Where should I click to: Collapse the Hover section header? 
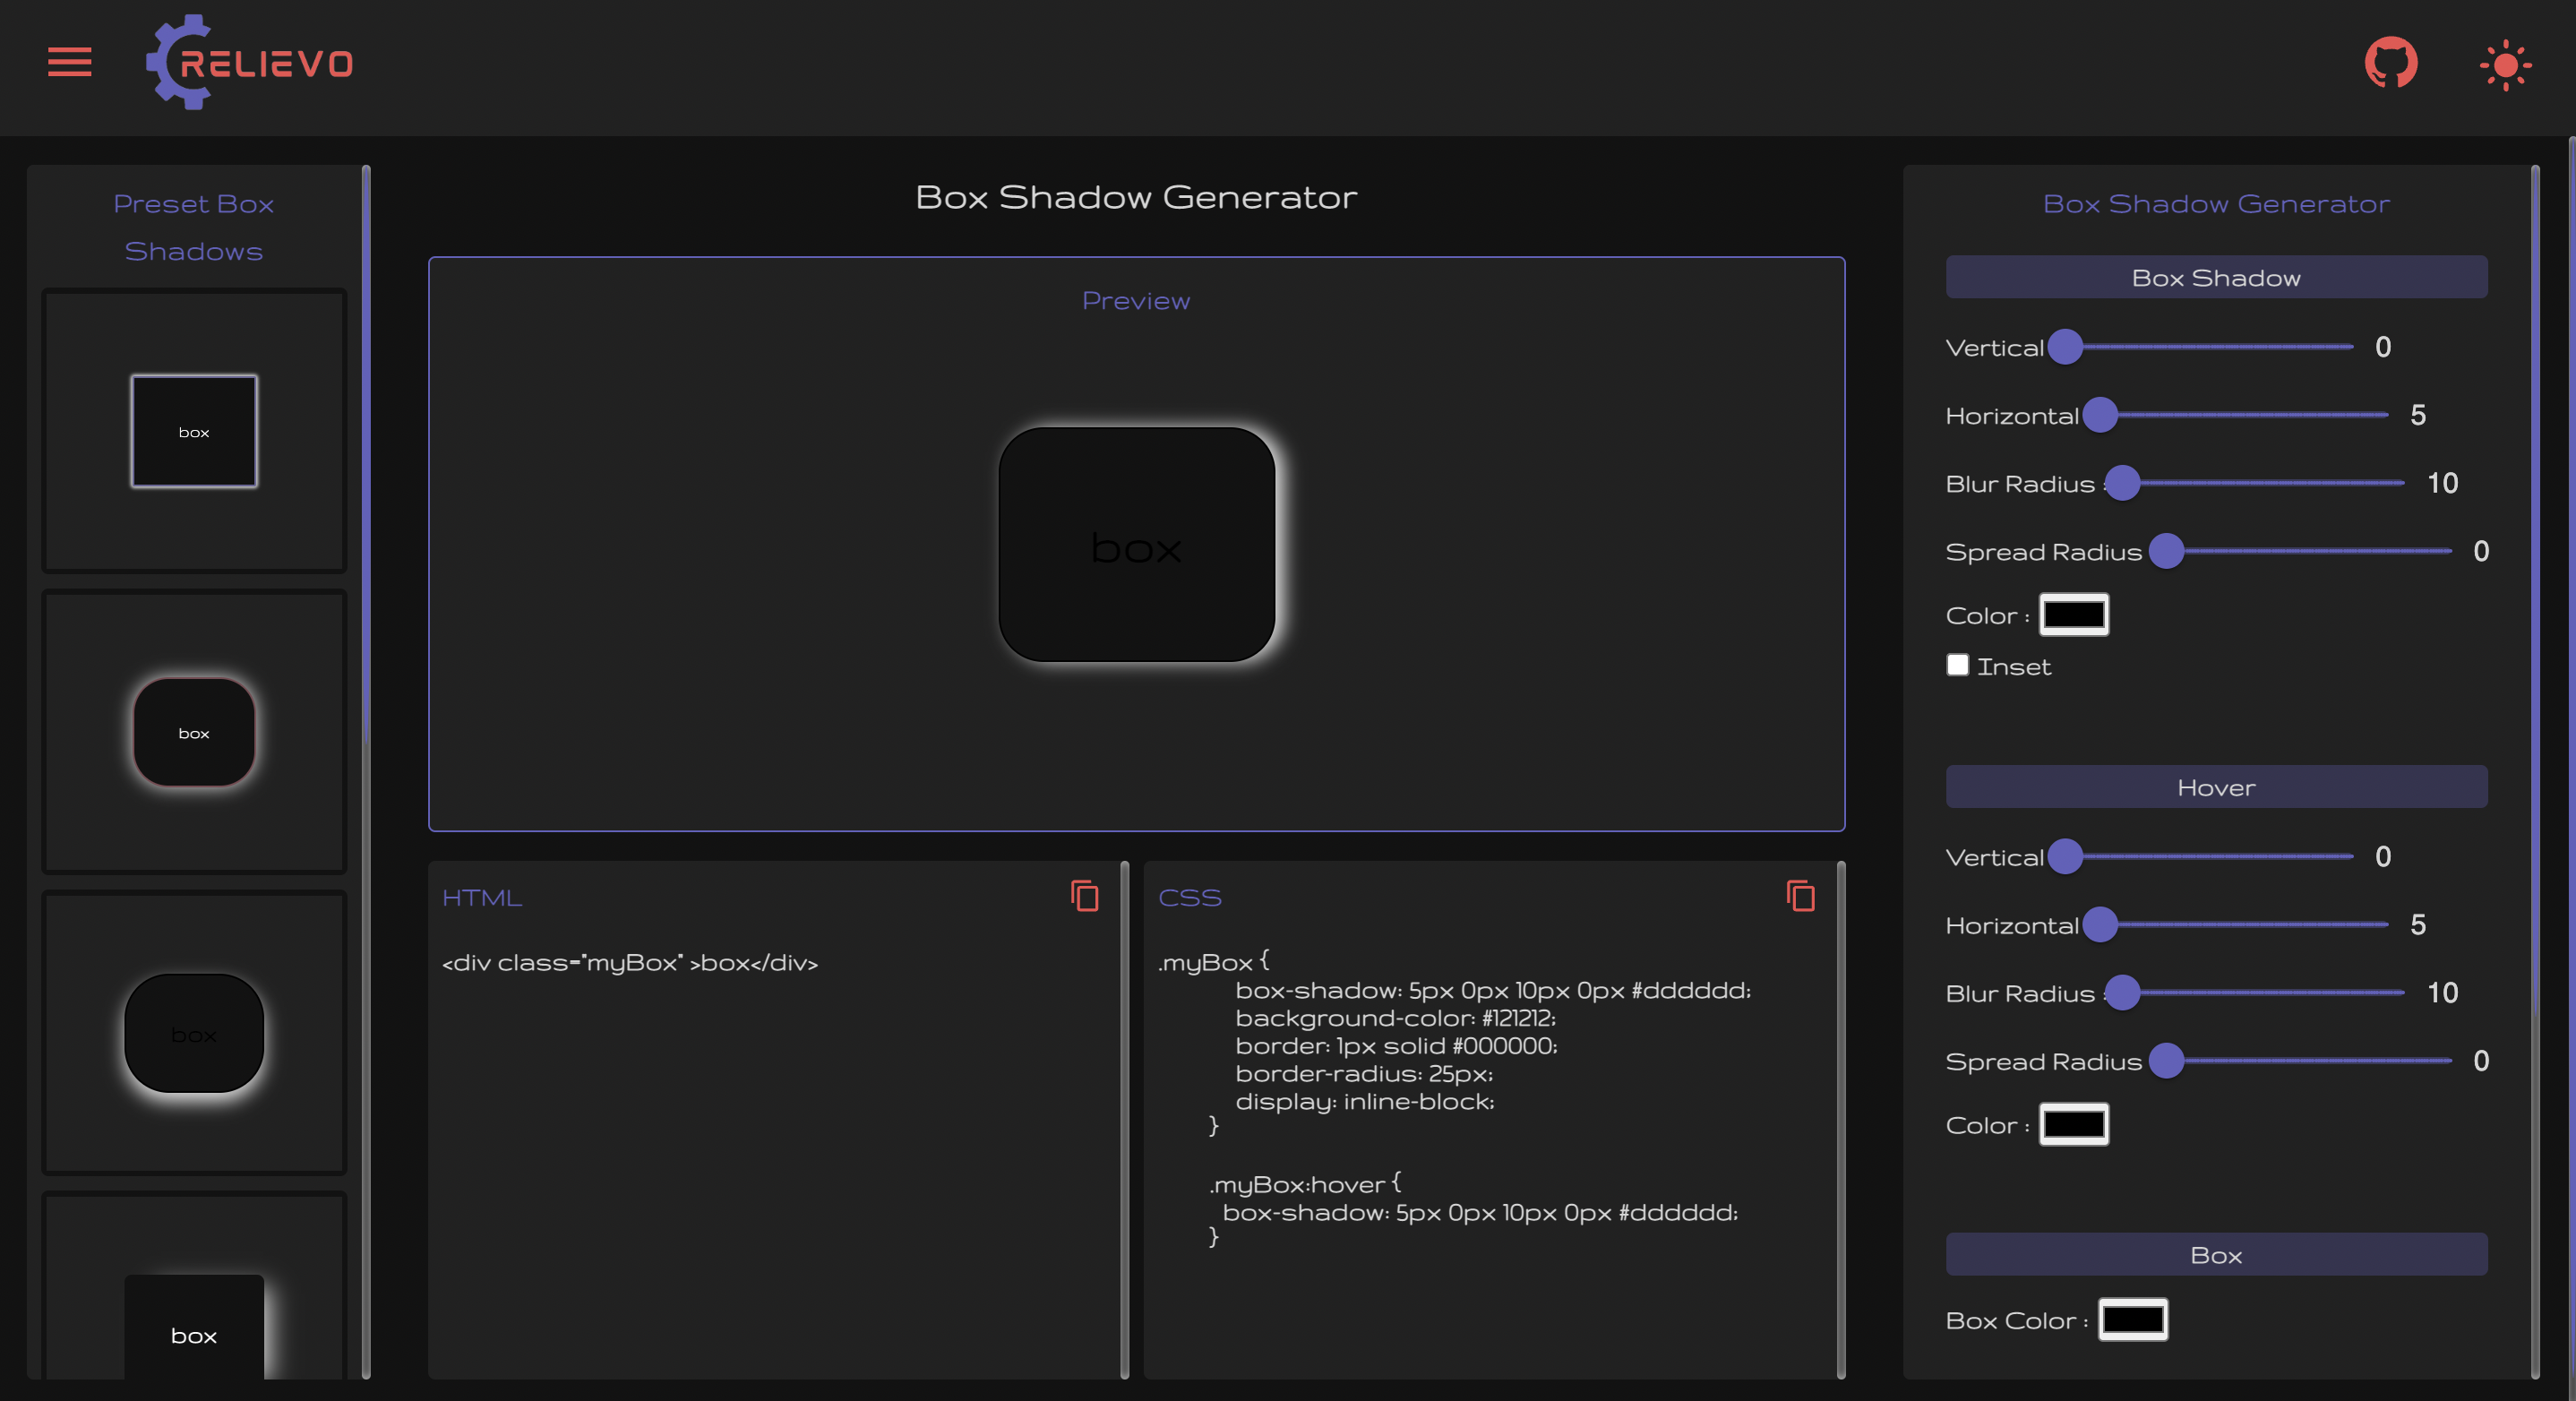coord(2215,787)
